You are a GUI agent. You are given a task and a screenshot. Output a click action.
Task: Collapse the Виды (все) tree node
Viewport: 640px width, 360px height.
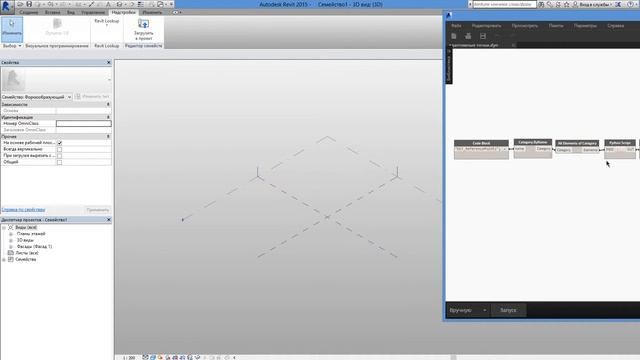[4, 228]
